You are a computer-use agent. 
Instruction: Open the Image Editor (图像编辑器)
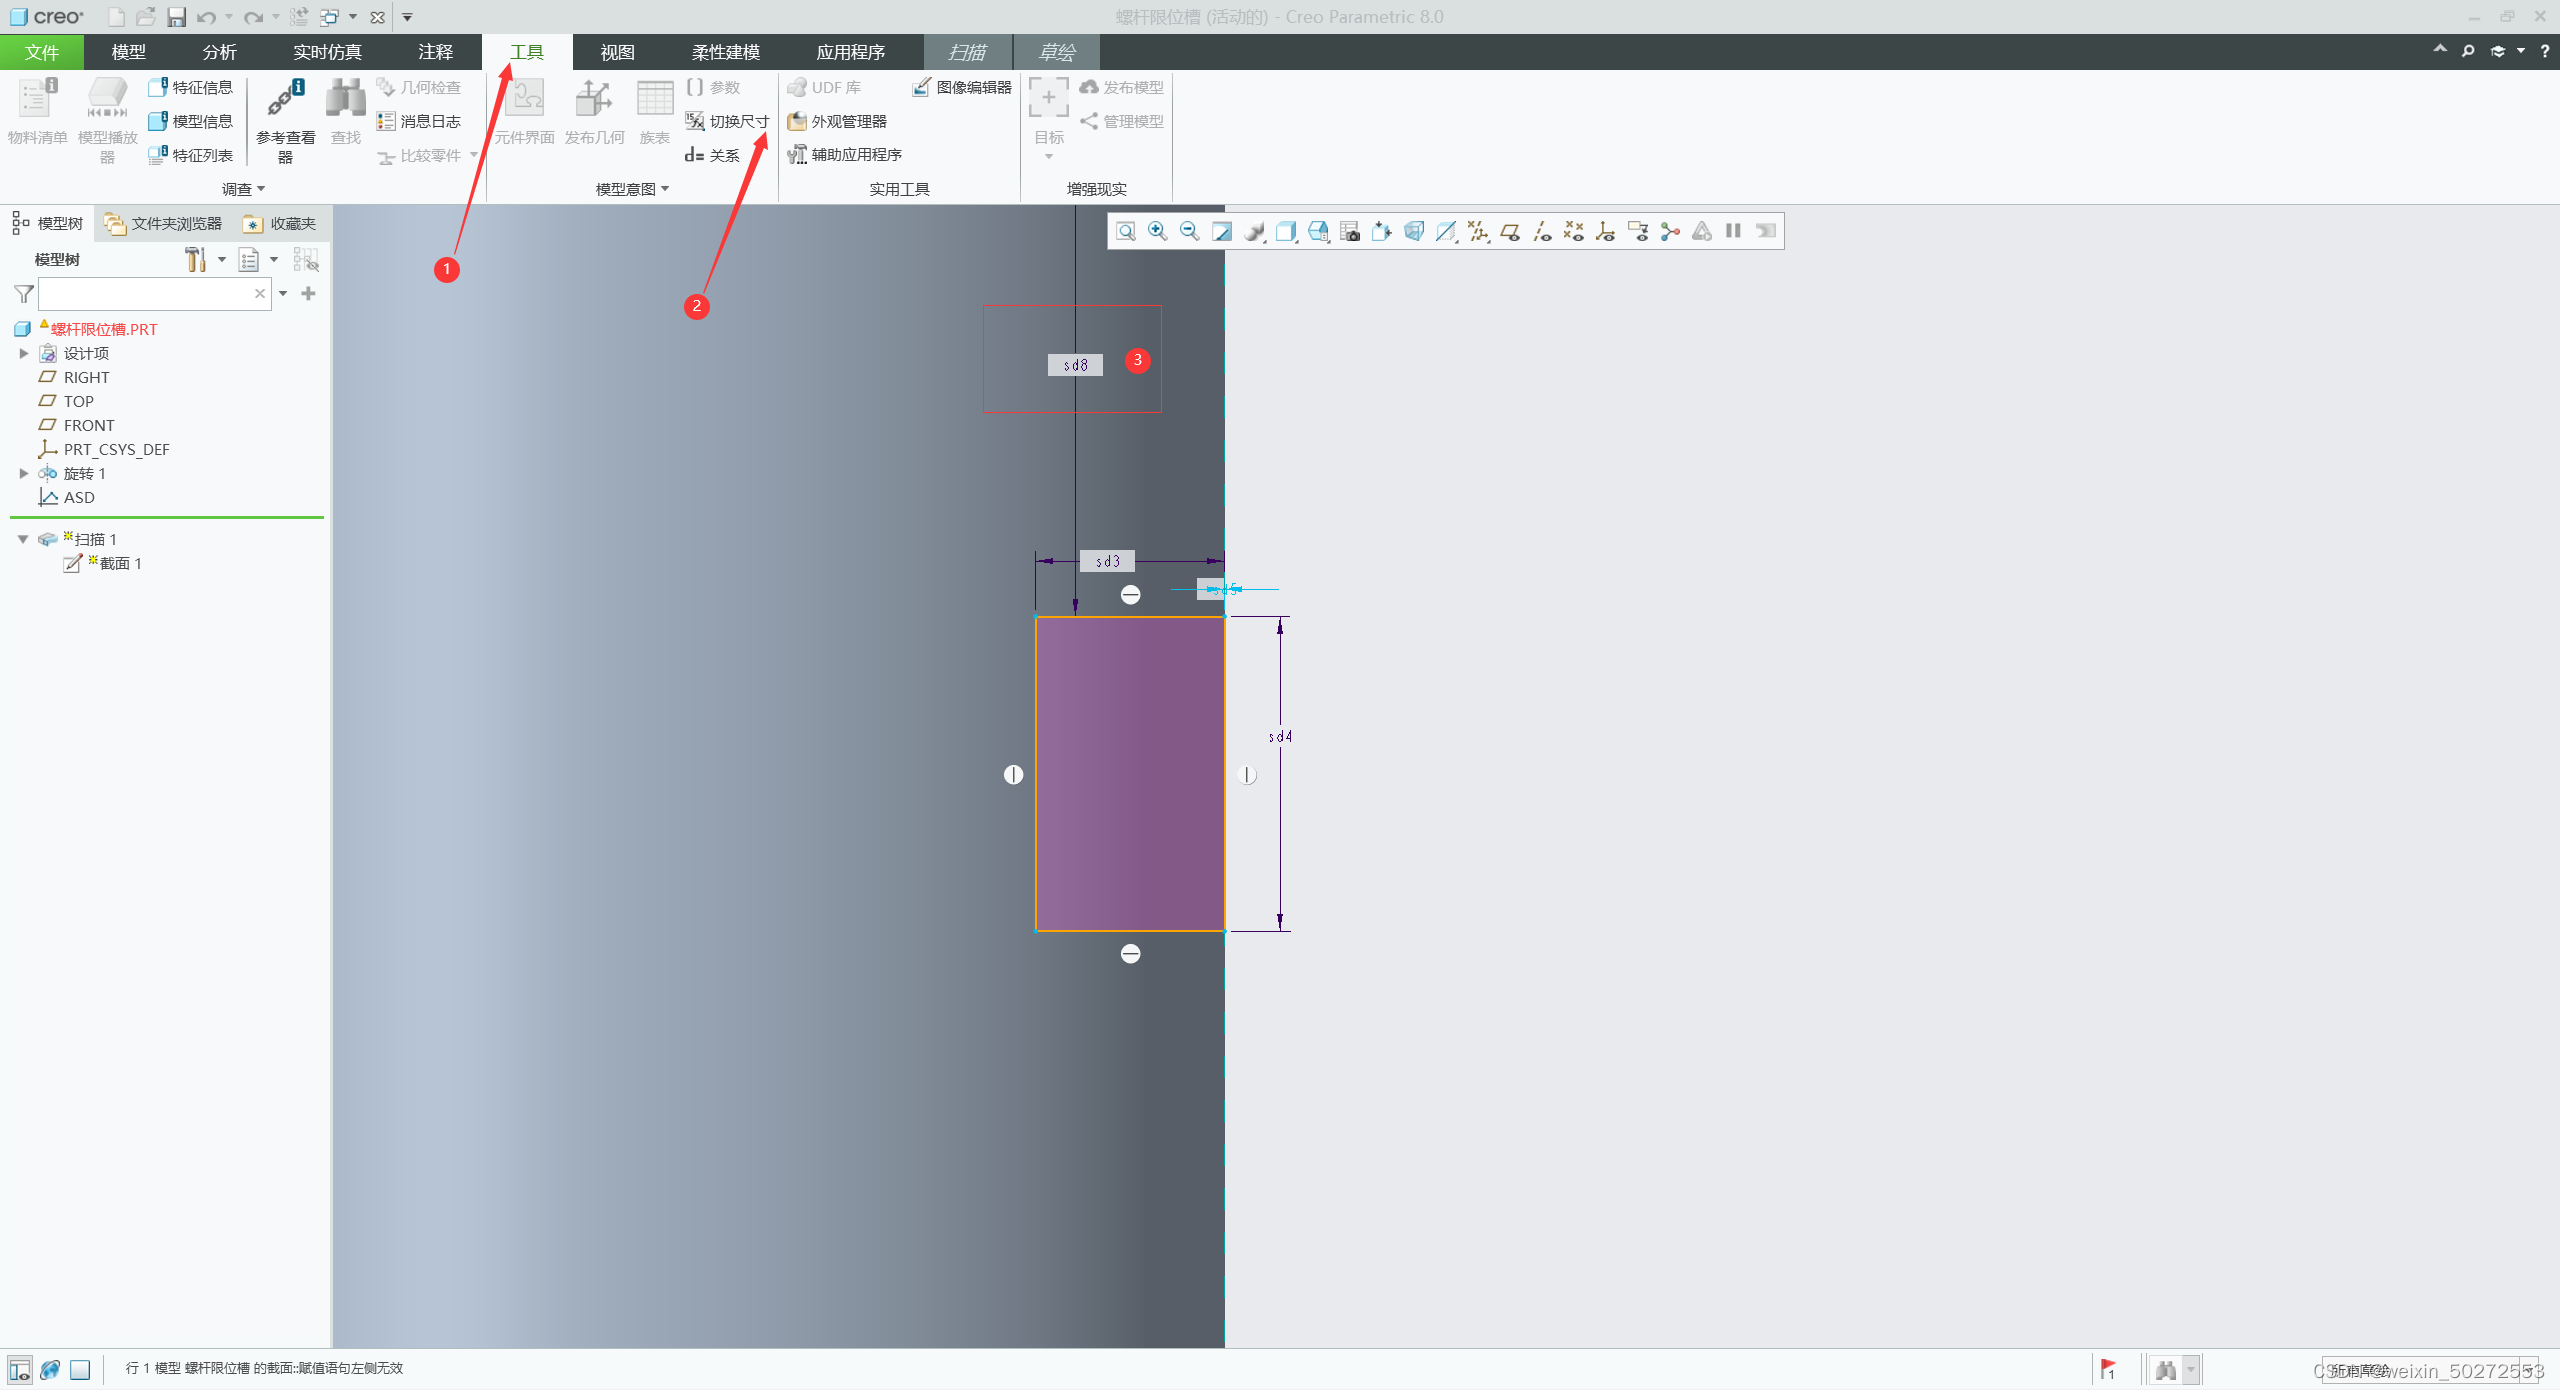962,87
